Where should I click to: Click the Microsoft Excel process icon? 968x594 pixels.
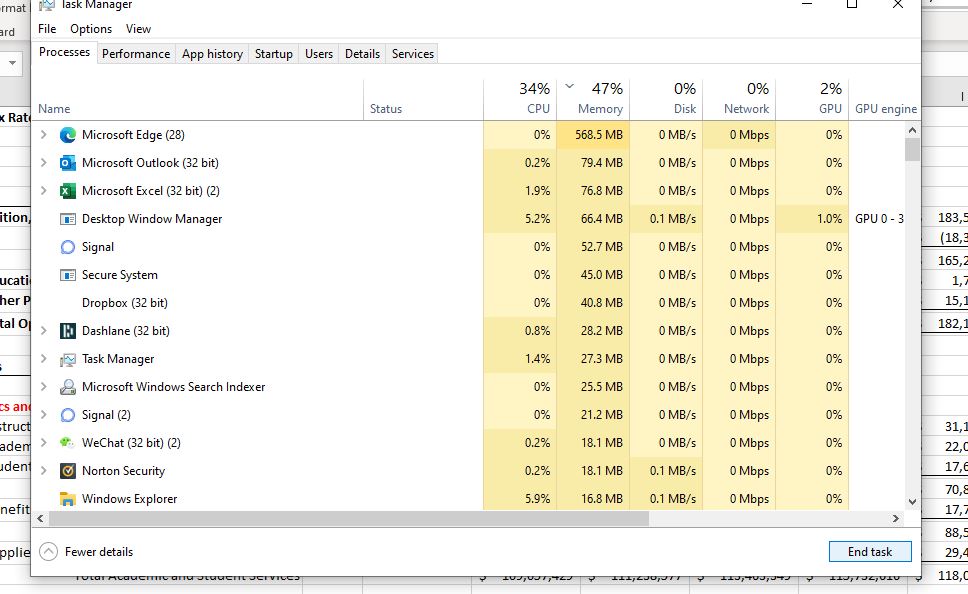[x=68, y=191]
